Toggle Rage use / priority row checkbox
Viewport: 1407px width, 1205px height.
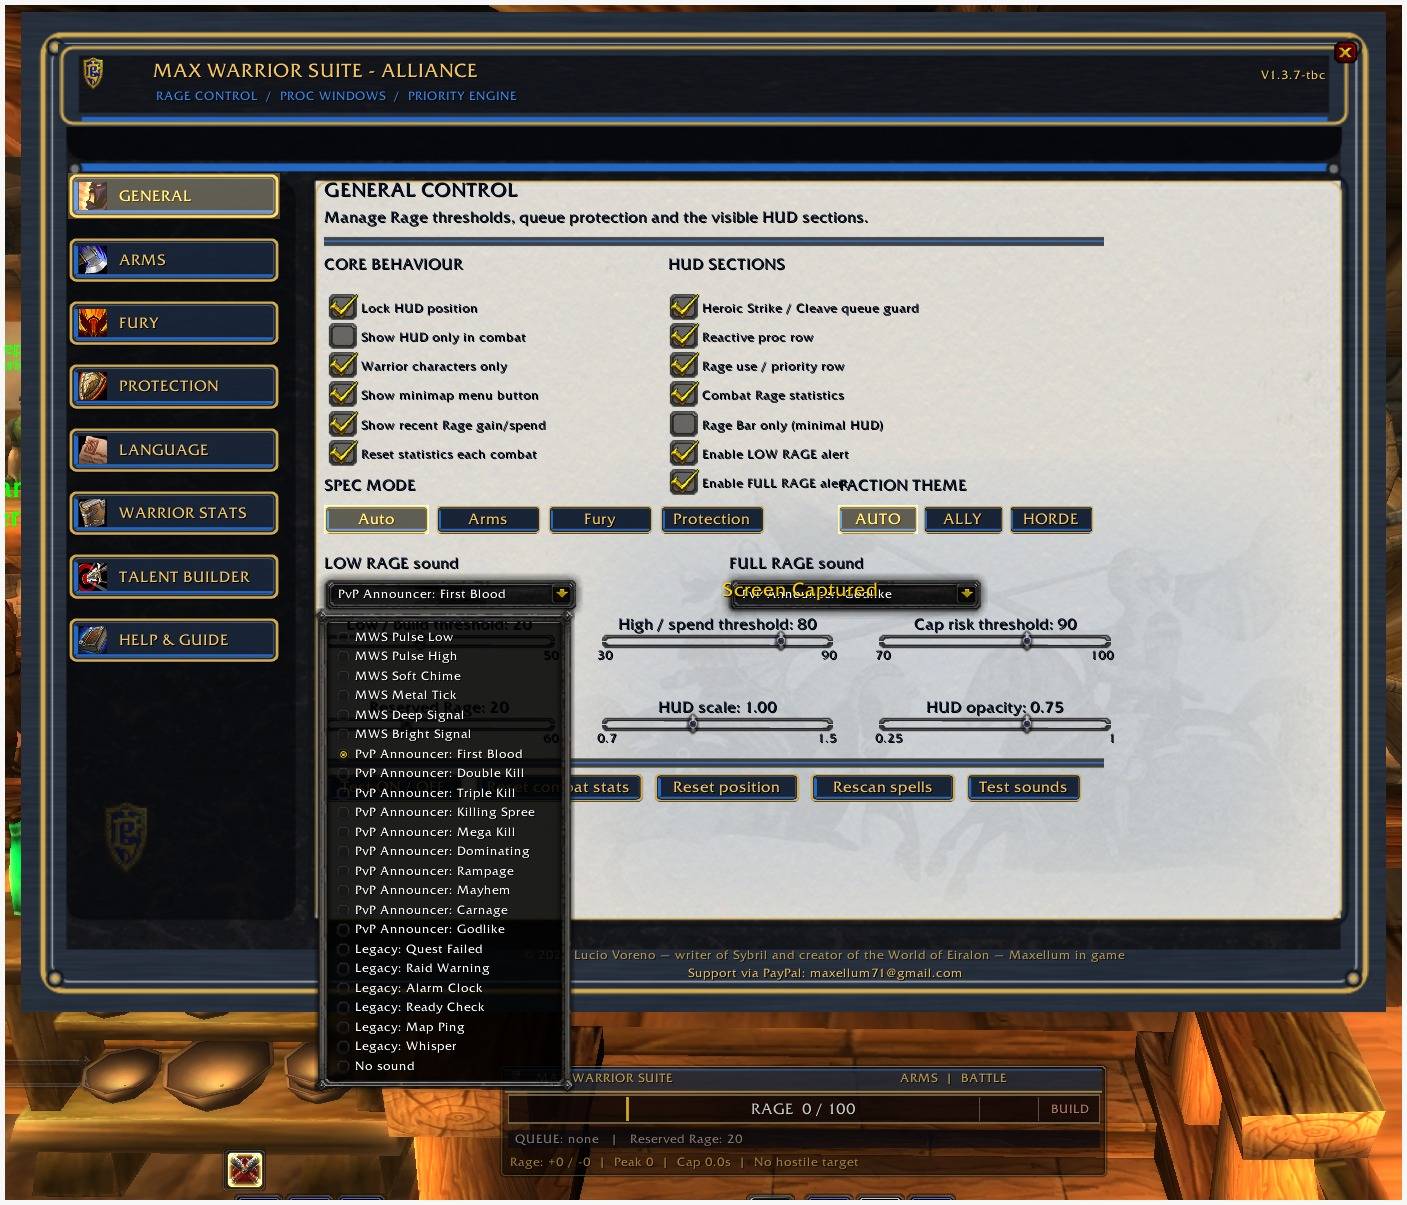[684, 365]
